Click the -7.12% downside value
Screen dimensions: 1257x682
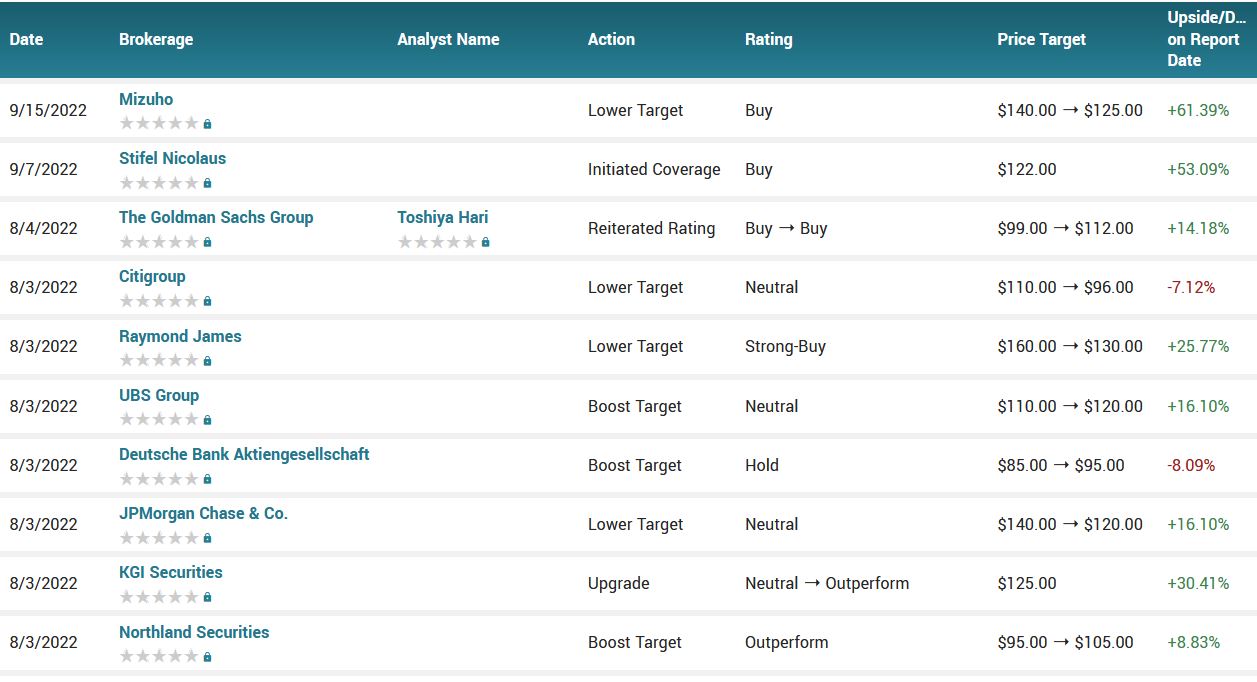[1191, 287]
